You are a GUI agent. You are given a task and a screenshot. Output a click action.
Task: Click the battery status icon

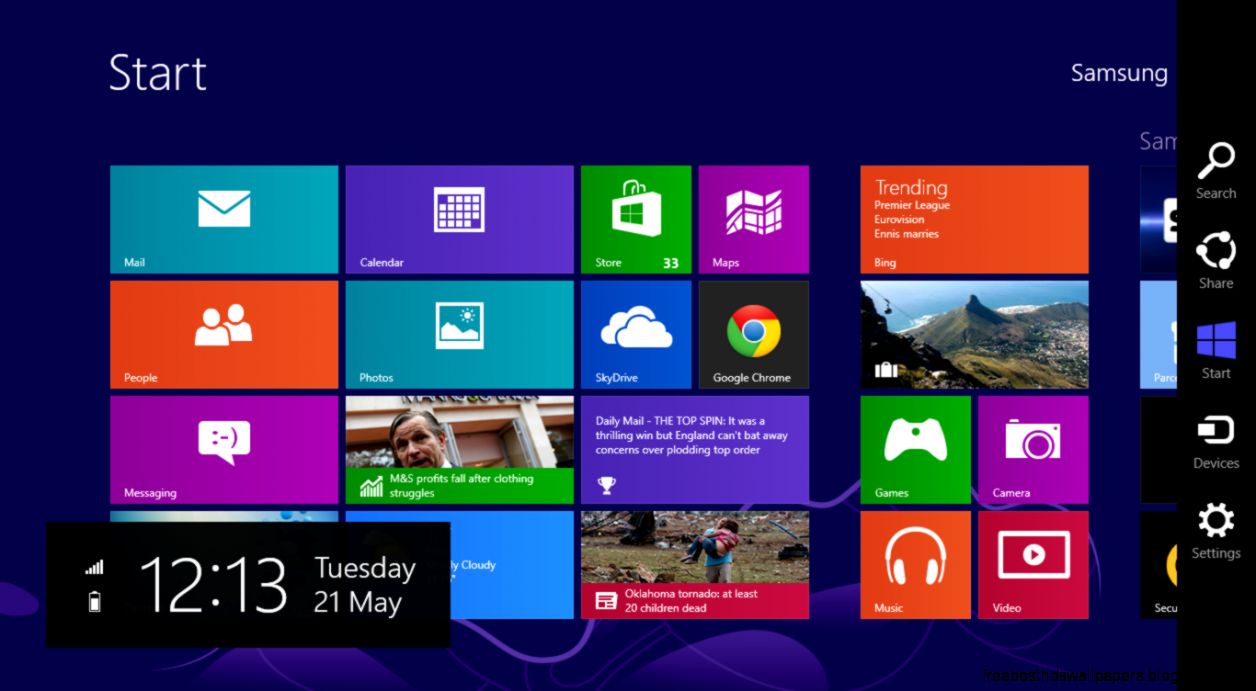pos(95,601)
